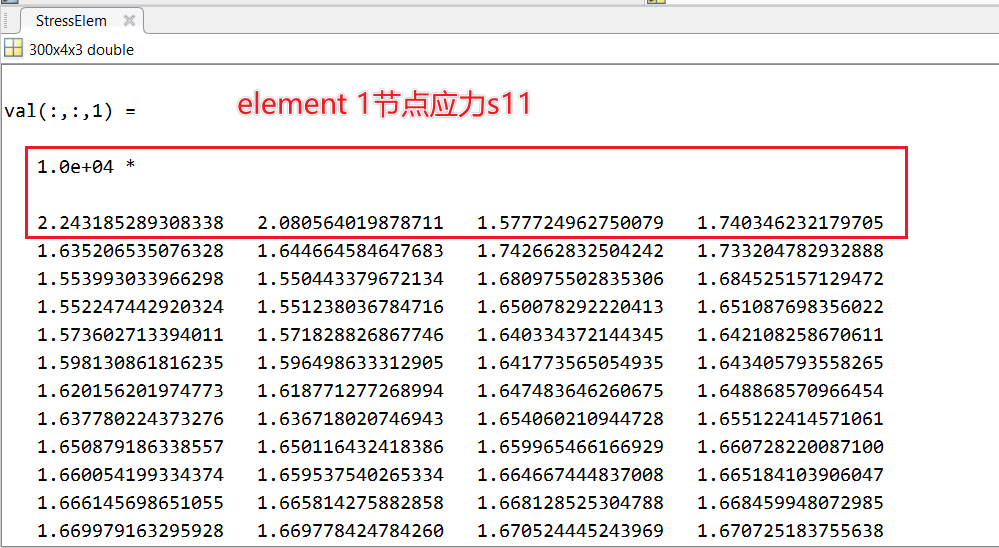Click value 1.666145698651055

[x=131, y=503]
